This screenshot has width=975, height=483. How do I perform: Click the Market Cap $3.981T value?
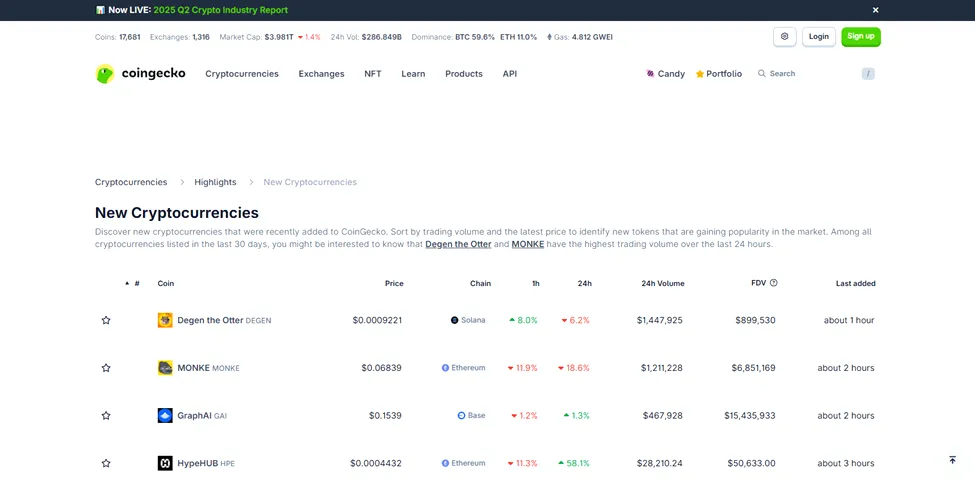point(279,37)
